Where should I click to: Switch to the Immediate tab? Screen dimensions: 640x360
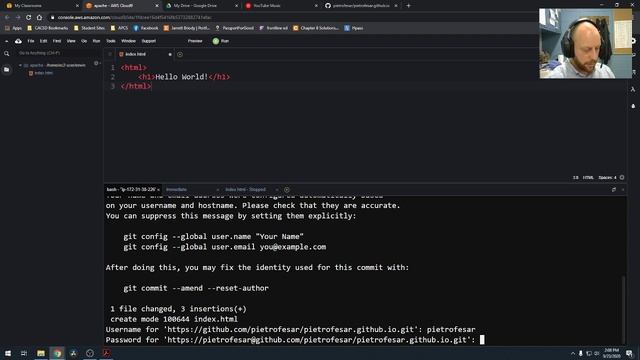click(176, 190)
